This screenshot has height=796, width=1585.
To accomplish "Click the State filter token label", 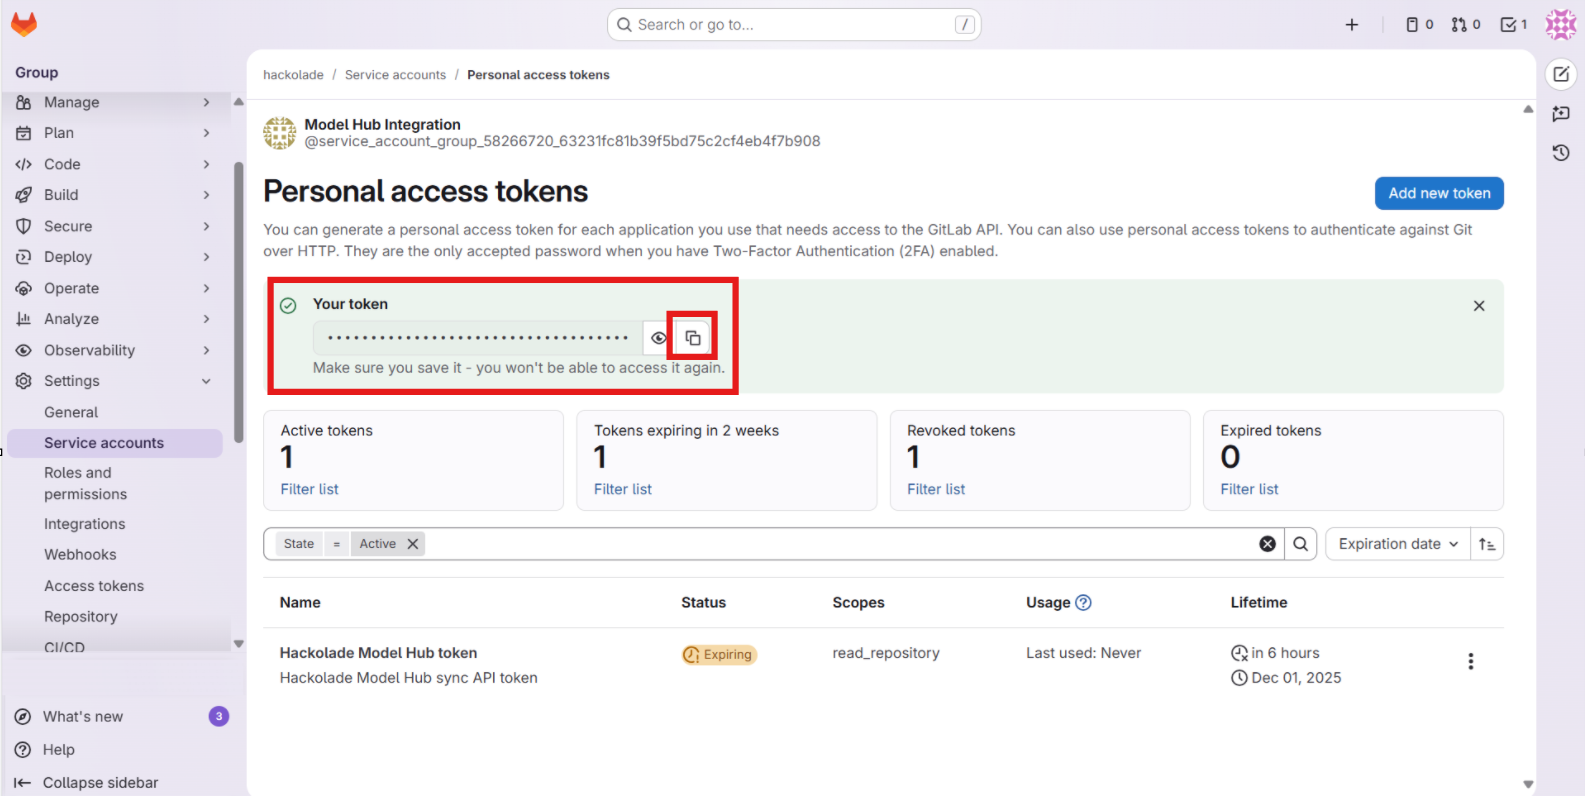I will point(298,544).
